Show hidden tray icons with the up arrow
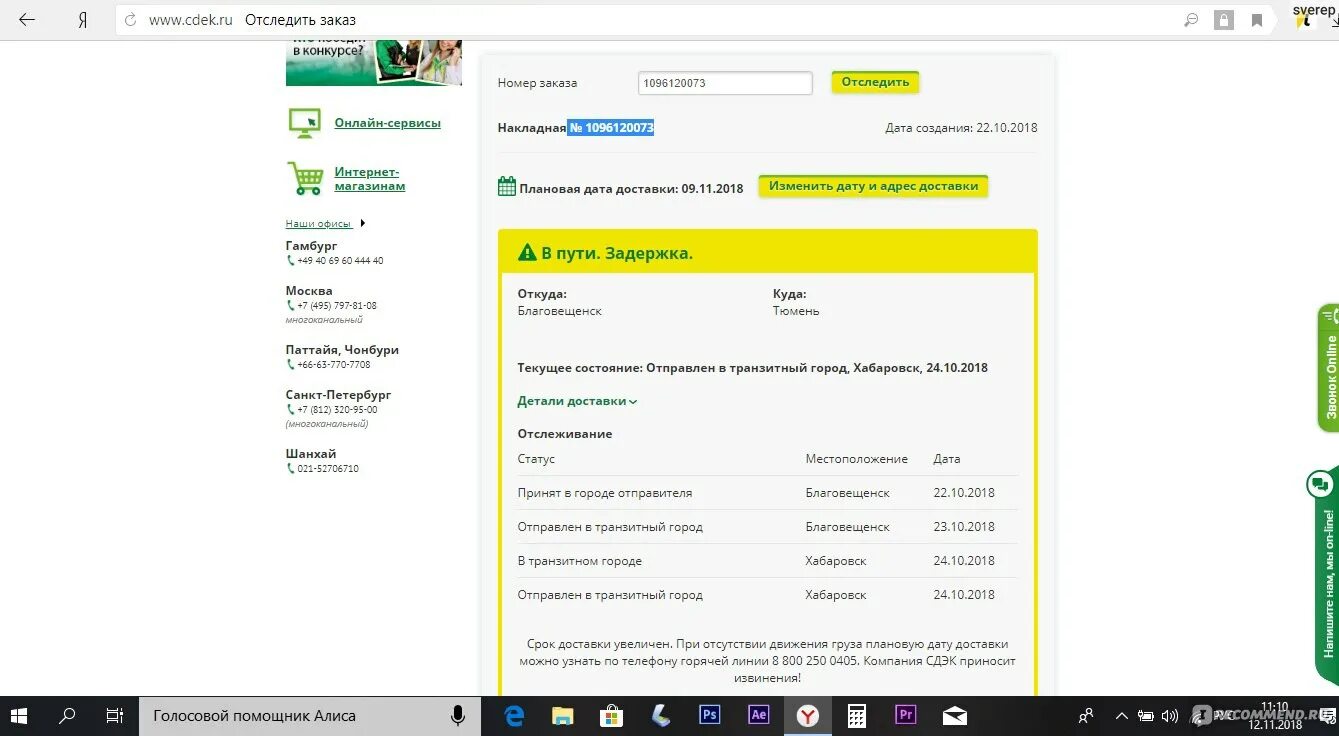The height and width of the screenshot is (736, 1339). tap(1122, 716)
